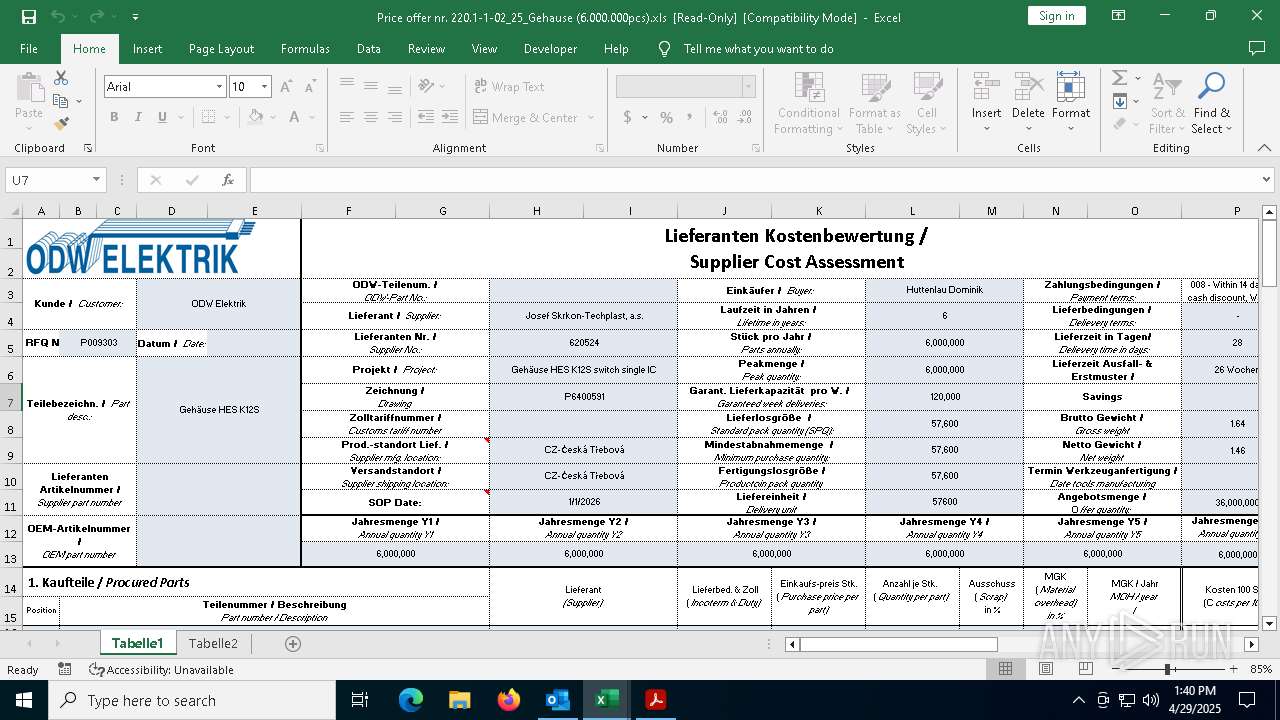Image resolution: width=1280 pixels, height=720 pixels.
Task: Apply accounting dollar format
Action: tap(627, 117)
